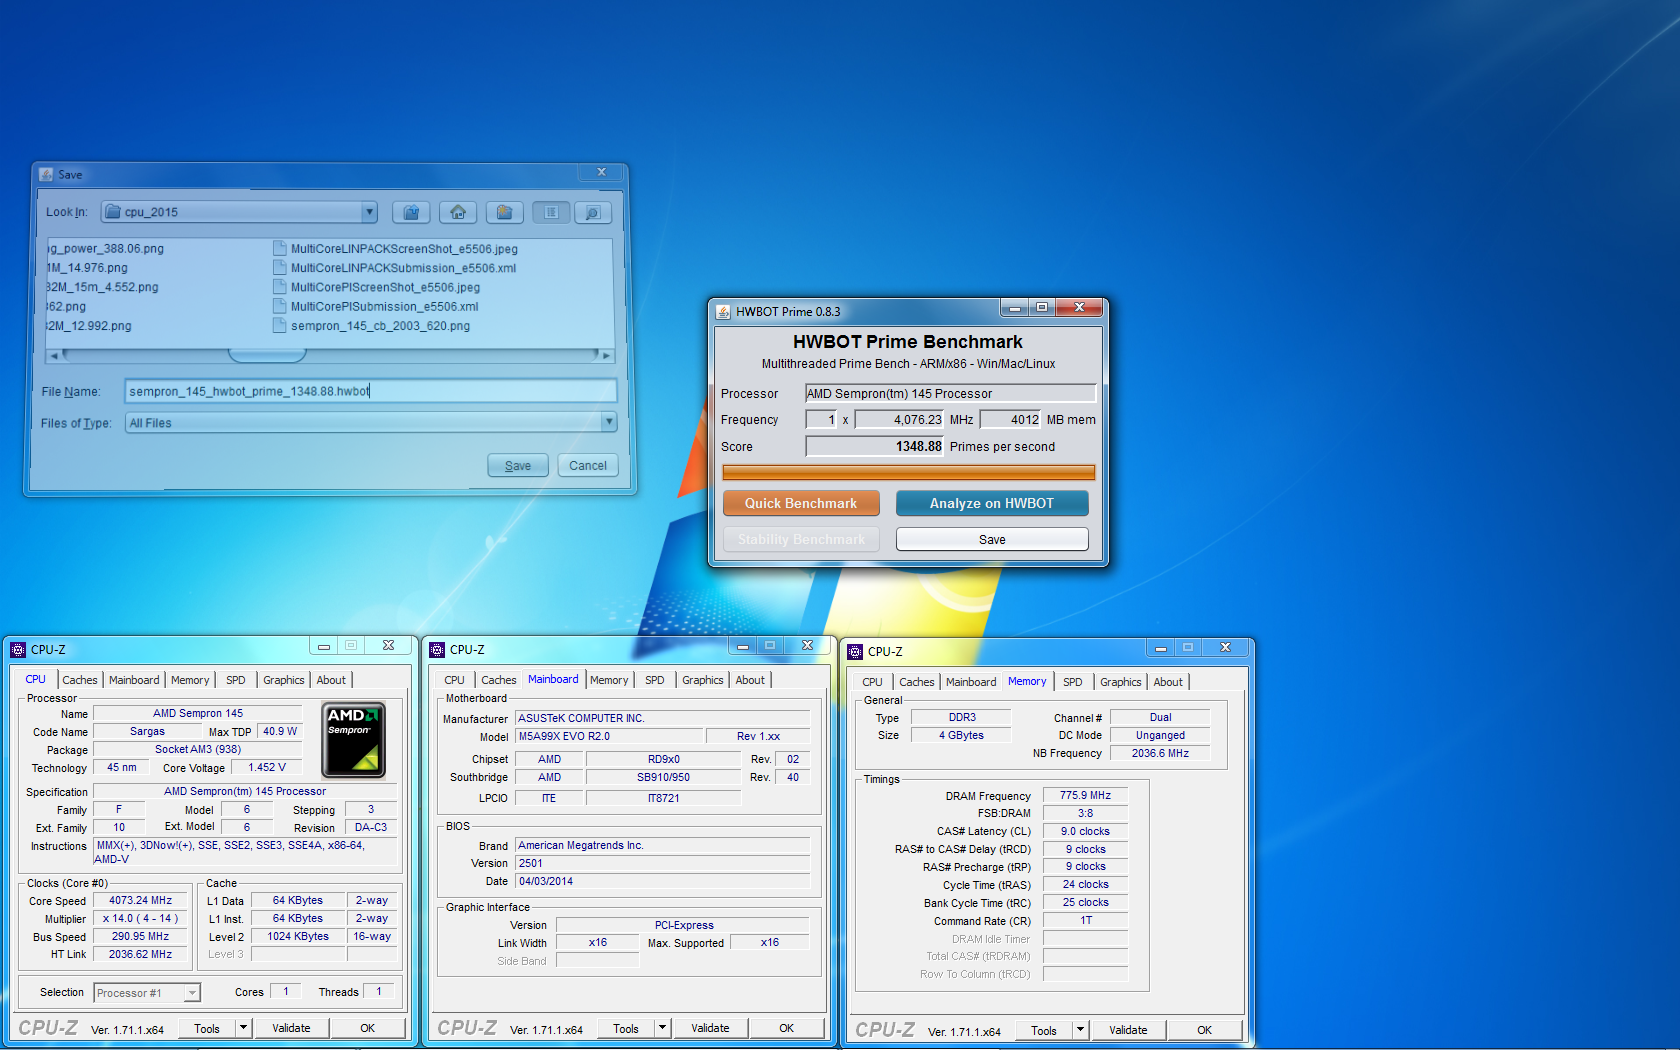The height and width of the screenshot is (1050, 1680).
Task: Select MultiCorePIScreenShot_e5506.jpeg file icon
Action: [x=280, y=287]
